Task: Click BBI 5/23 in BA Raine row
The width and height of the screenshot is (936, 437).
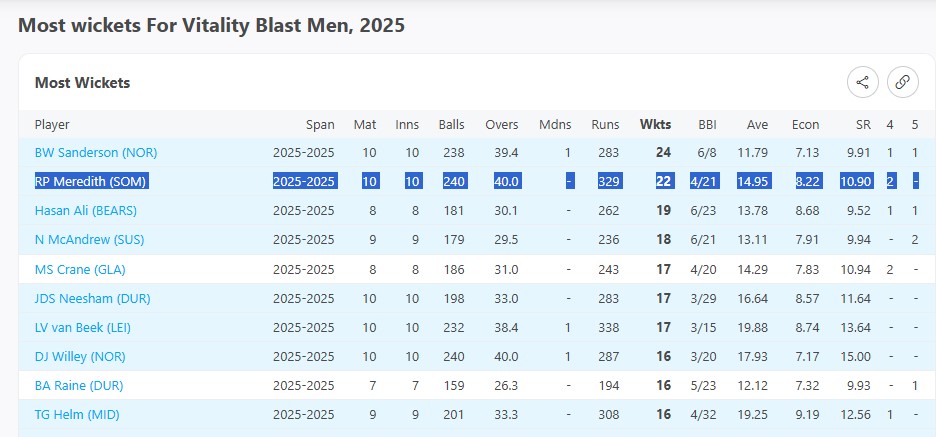Action: coord(703,386)
